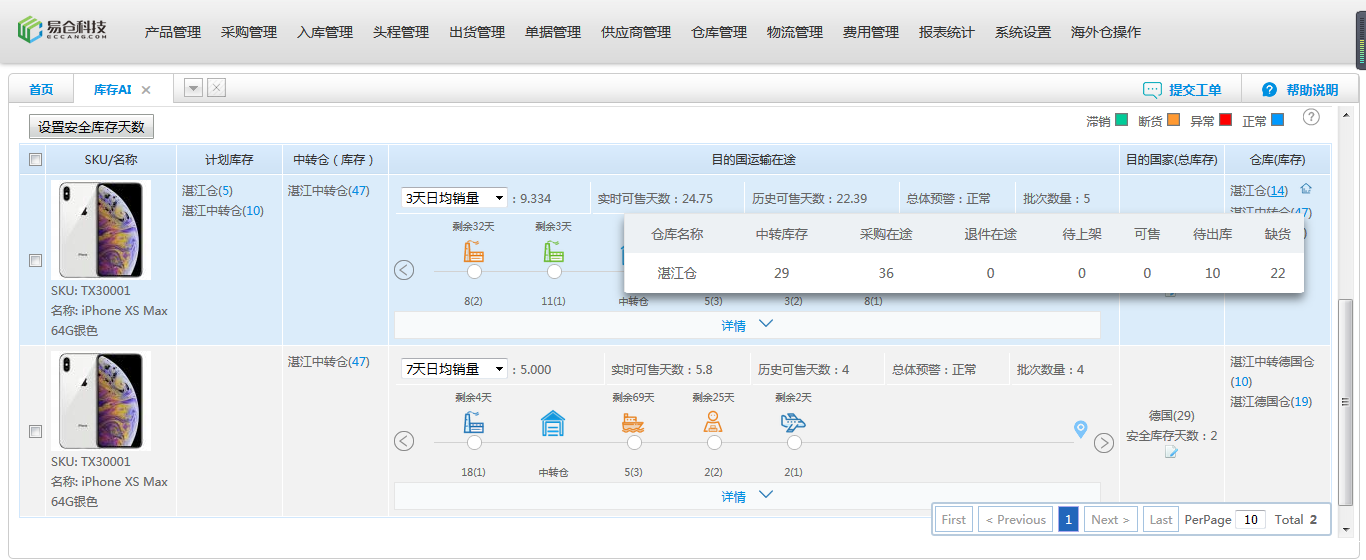This screenshot has height=560, width=1366.
Task: Click the person icon labeled 剩余25天
Action: pos(713,423)
